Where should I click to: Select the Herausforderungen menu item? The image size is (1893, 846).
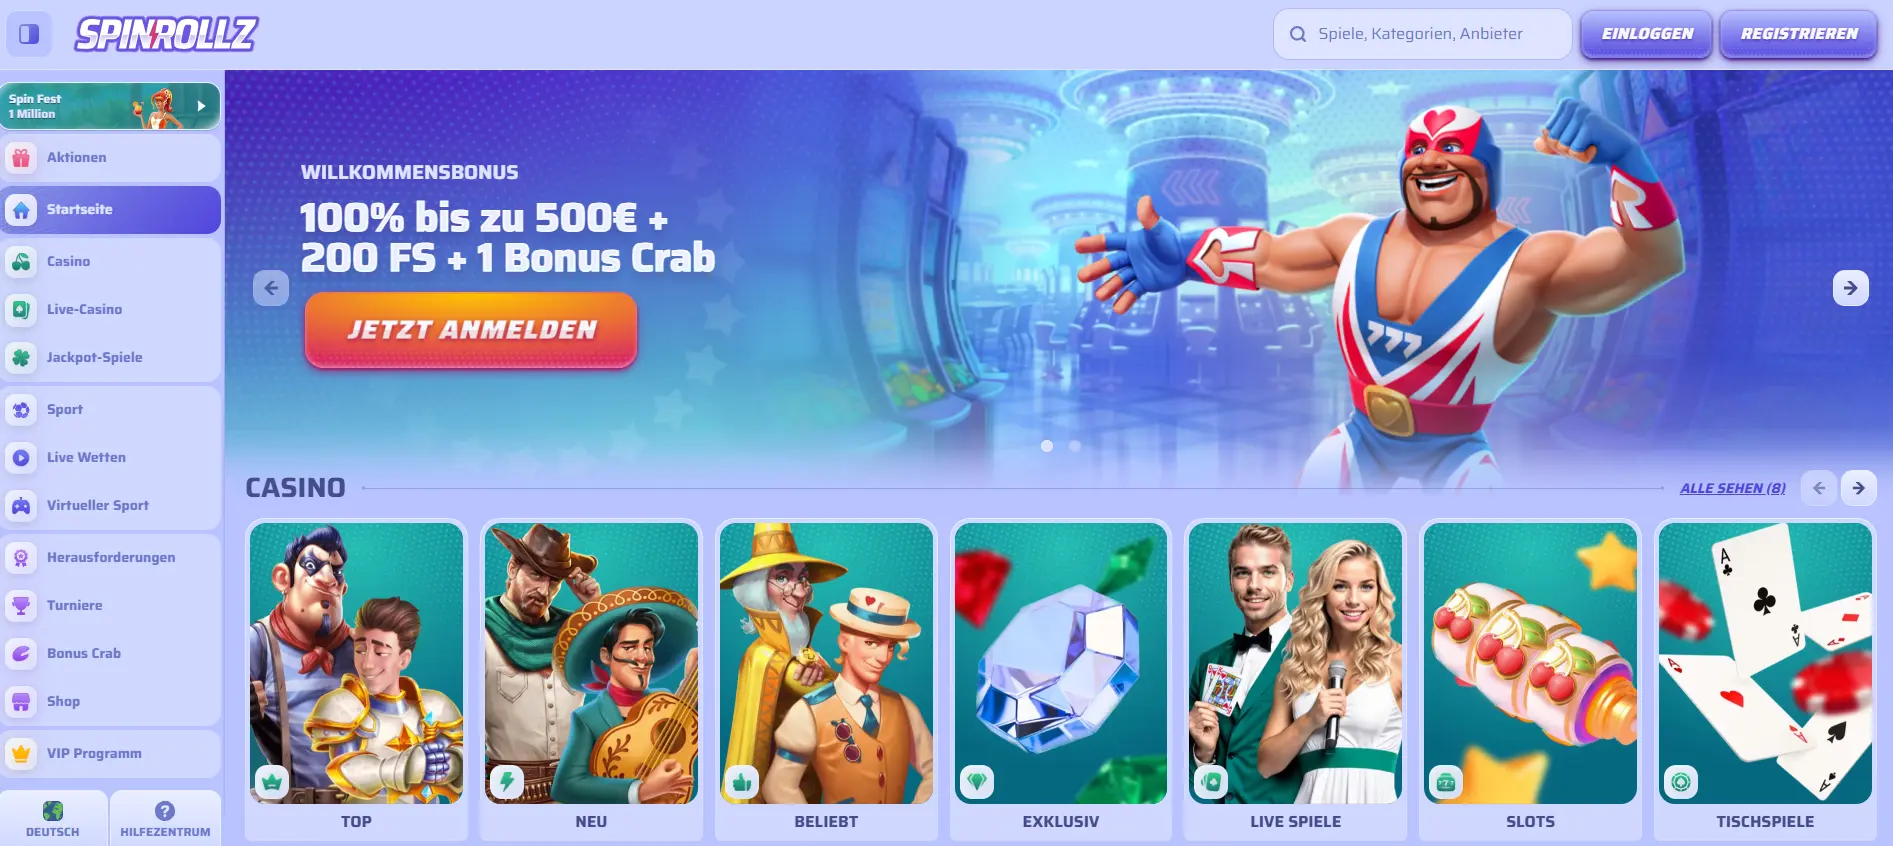(110, 557)
